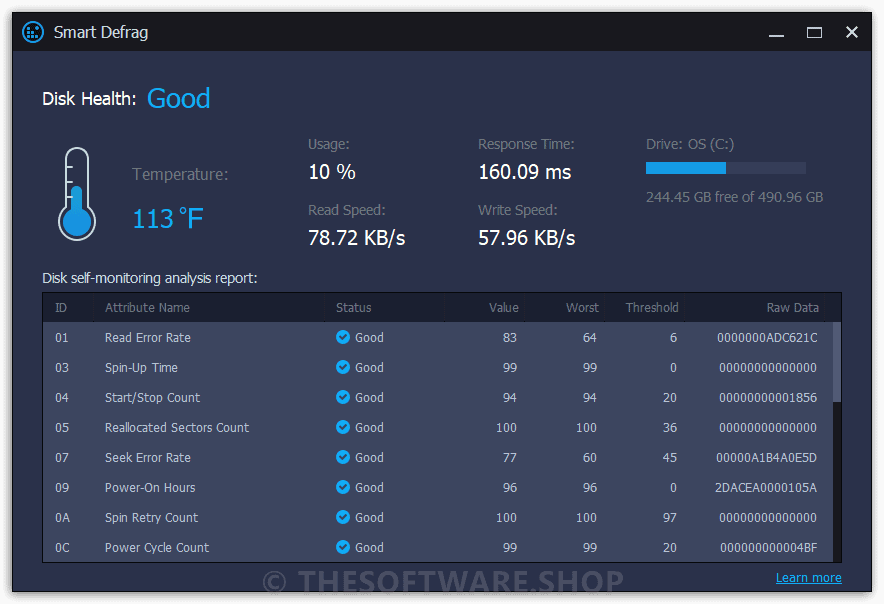Click the Value column header
This screenshot has width=884, height=604.
[x=503, y=307]
